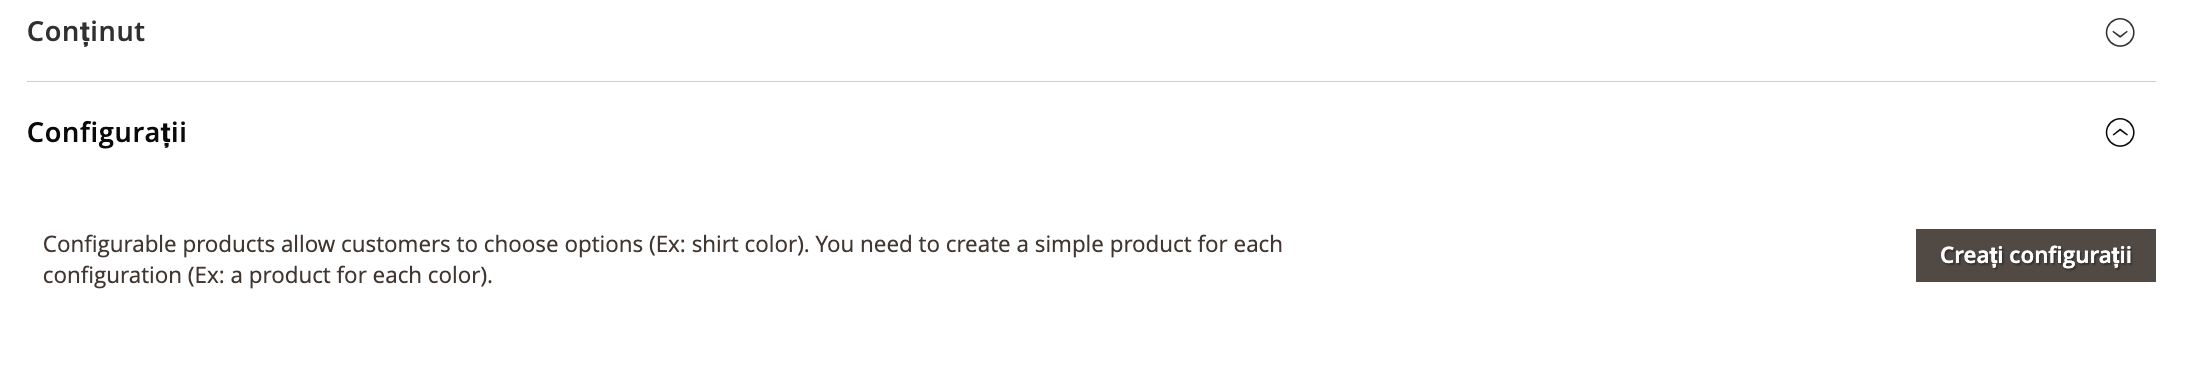Select the configurable products description text
2192x374 pixels.
tap(662, 259)
